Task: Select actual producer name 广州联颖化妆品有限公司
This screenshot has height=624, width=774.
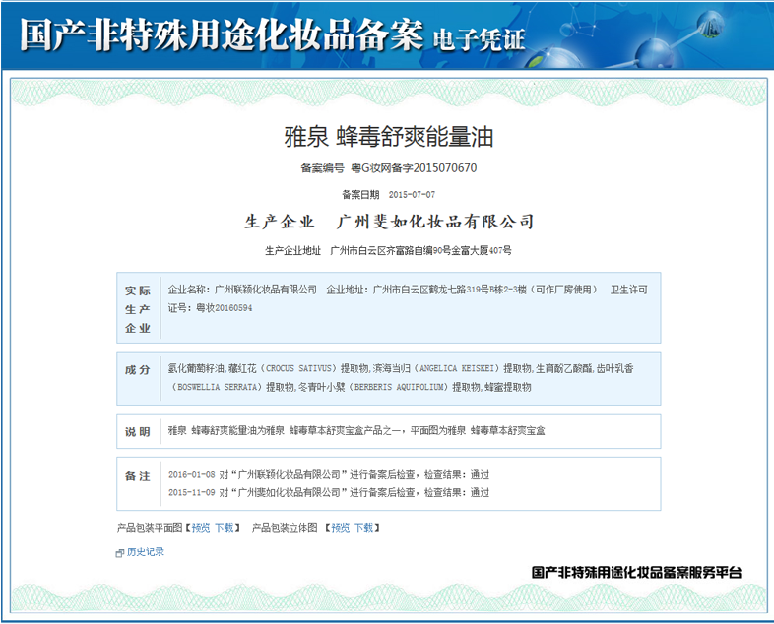Action: click(266, 289)
